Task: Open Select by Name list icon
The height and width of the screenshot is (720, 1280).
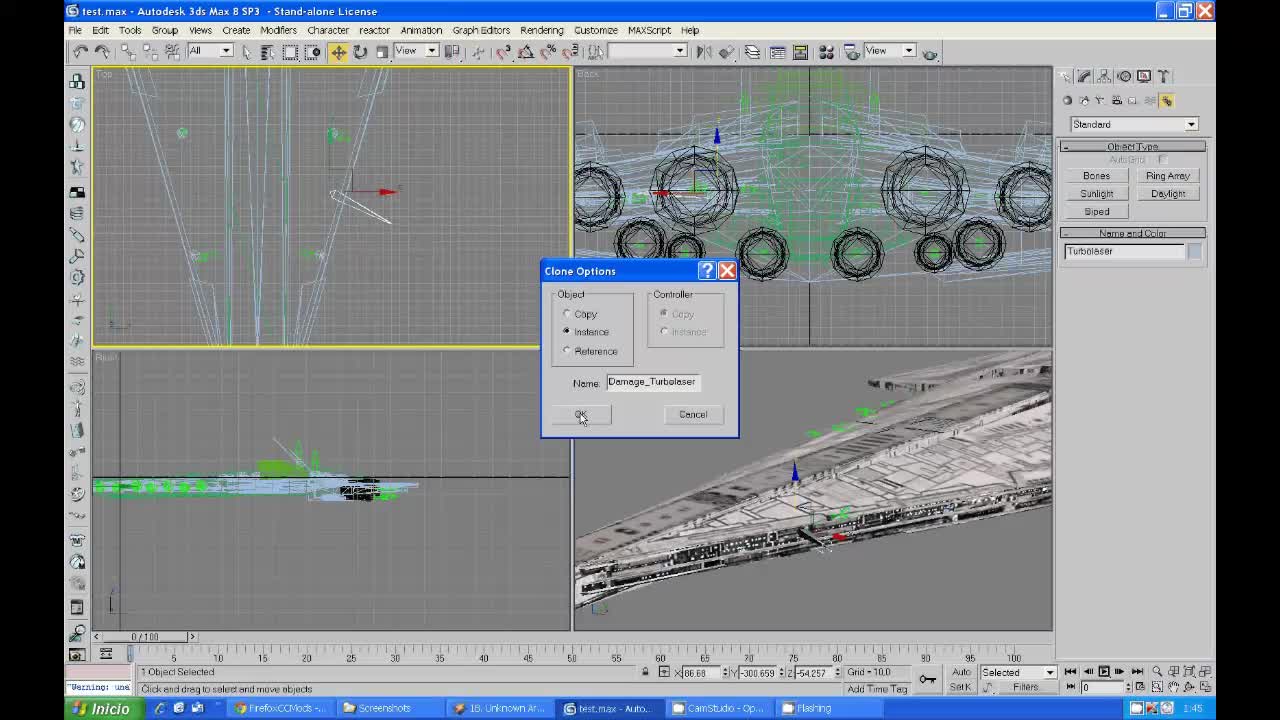Action: point(268,52)
